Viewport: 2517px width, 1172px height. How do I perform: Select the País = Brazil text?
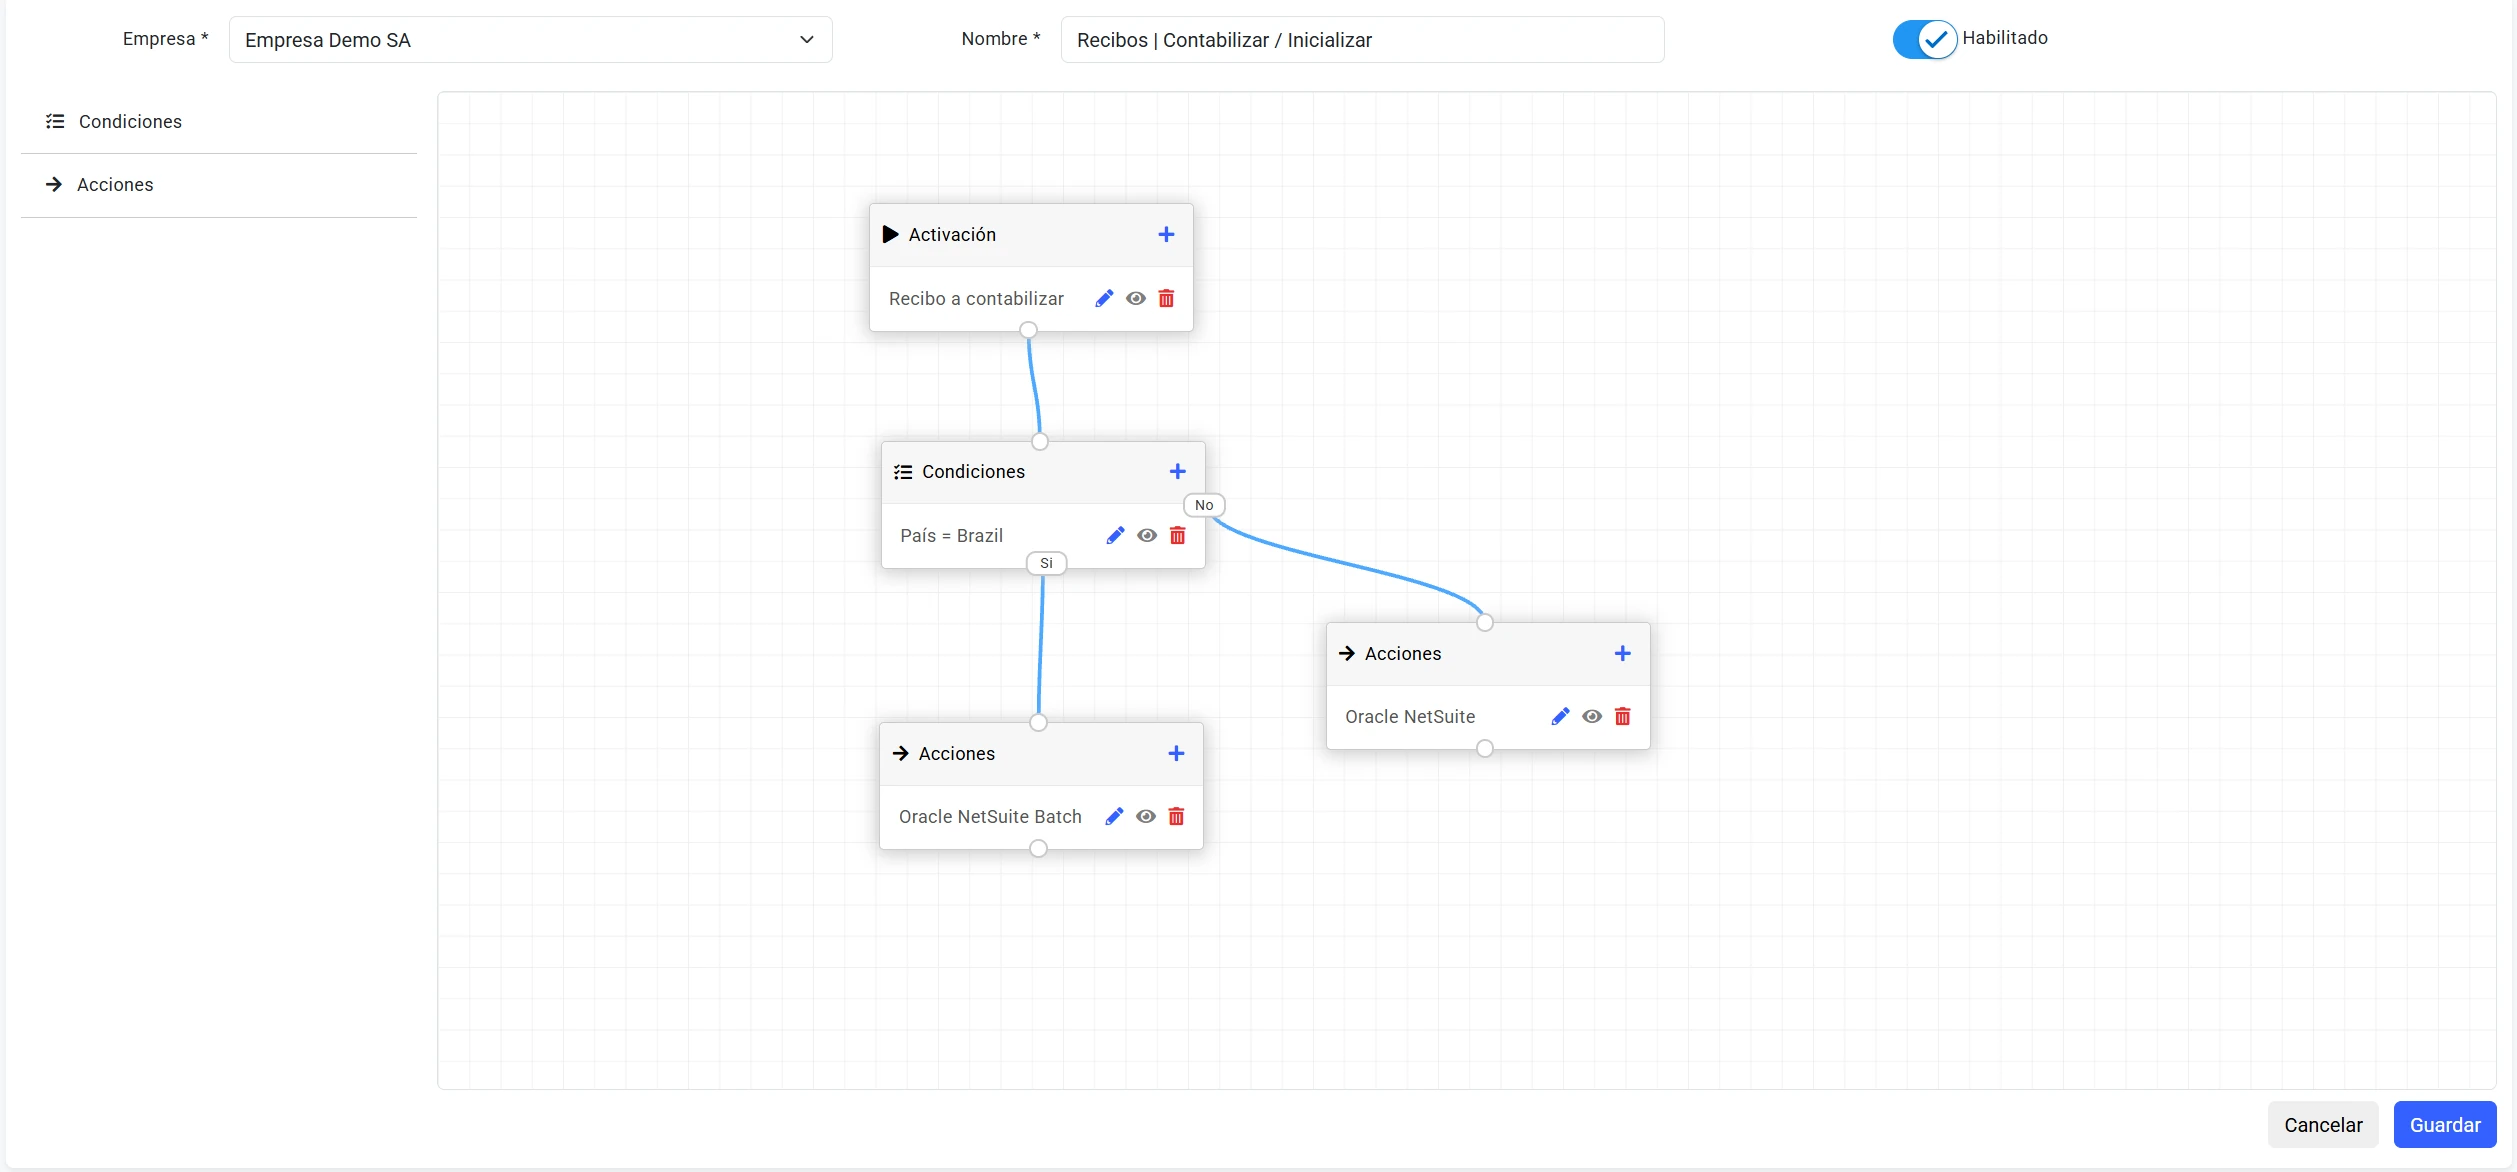click(951, 535)
